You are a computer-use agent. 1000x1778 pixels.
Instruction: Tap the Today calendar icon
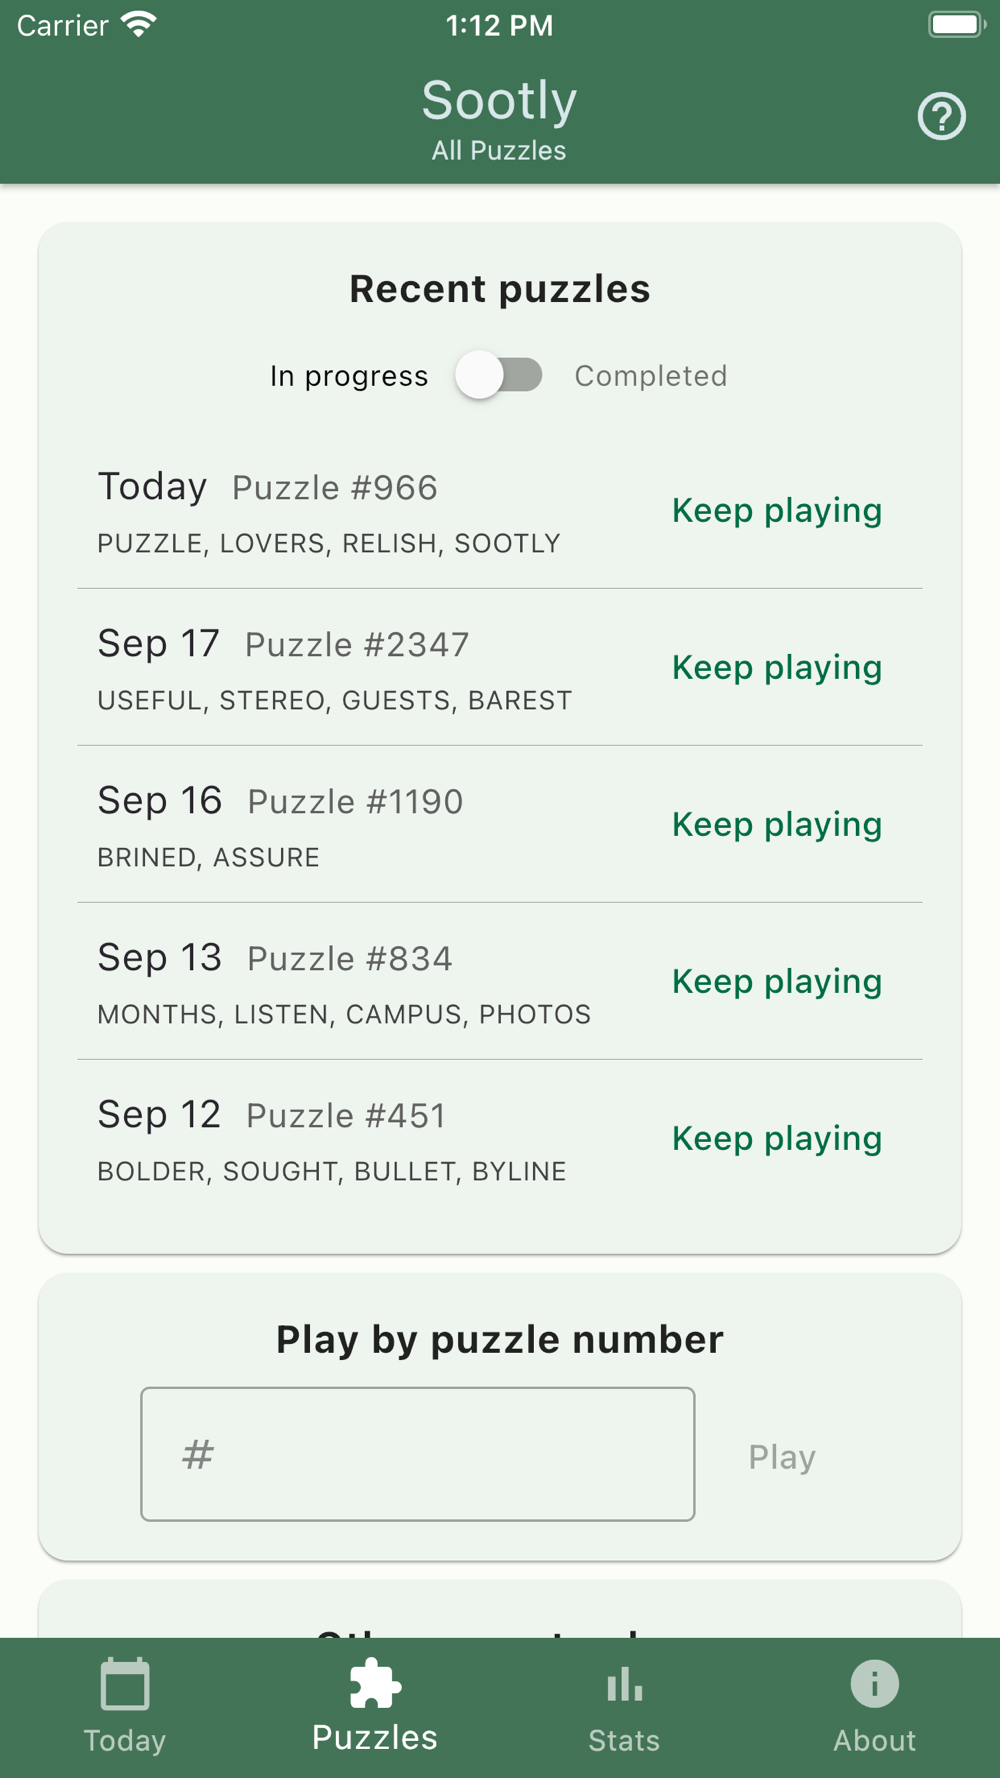click(x=125, y=1685)
